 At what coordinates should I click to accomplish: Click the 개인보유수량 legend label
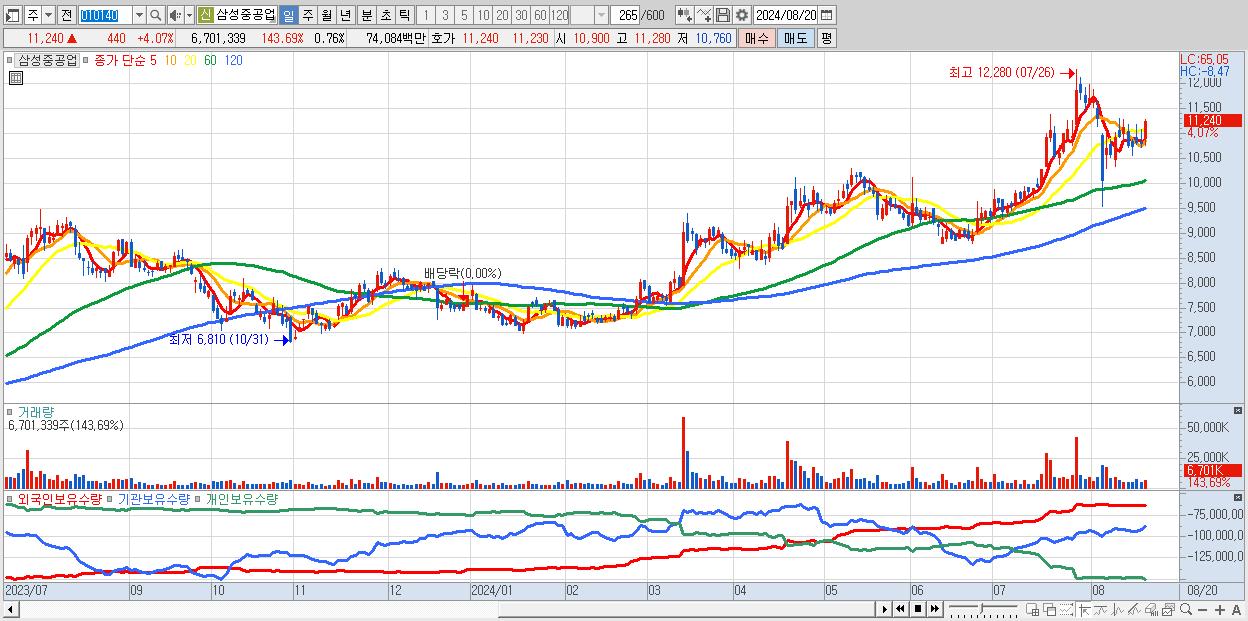(242, 498)
